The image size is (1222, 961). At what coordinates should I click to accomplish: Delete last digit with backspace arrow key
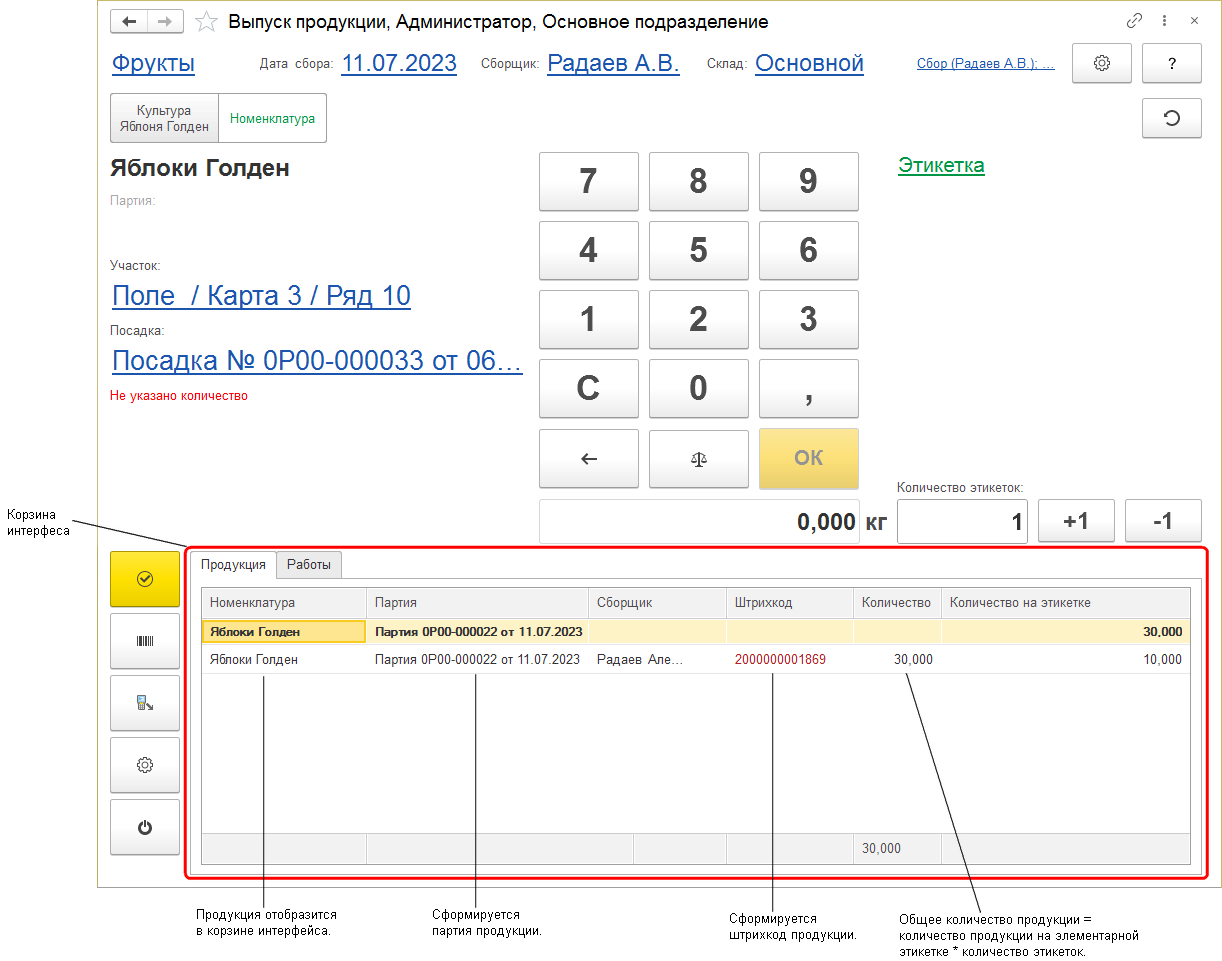(588, 459)
